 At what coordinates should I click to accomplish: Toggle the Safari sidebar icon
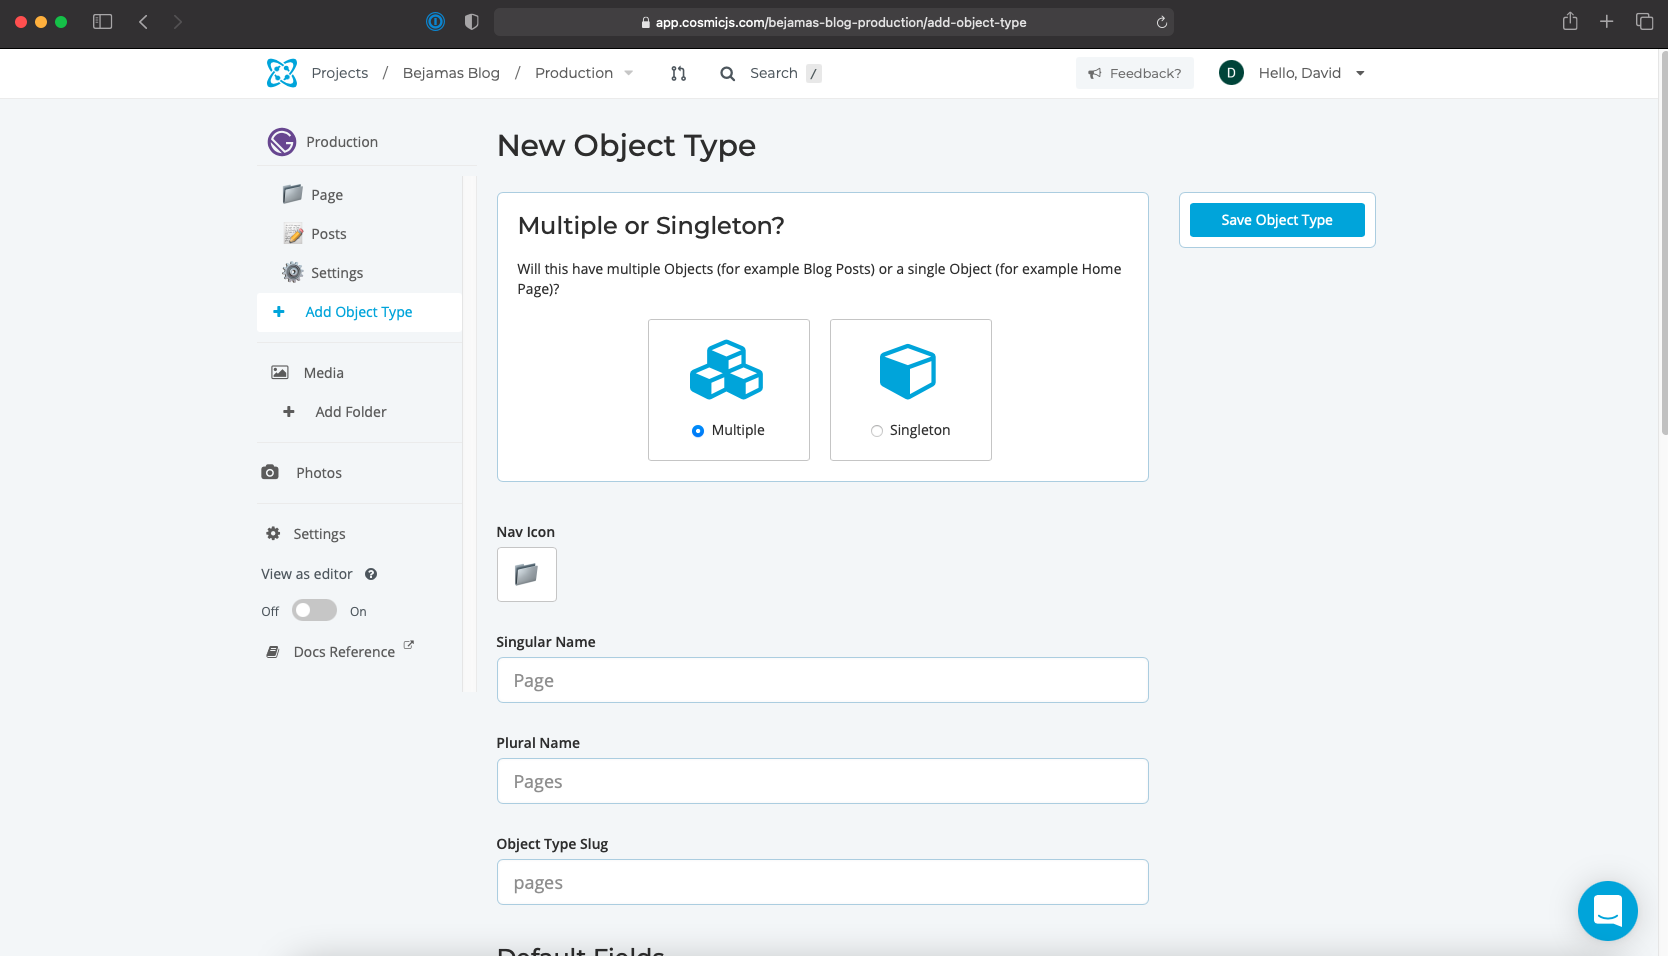coord(102,22)
